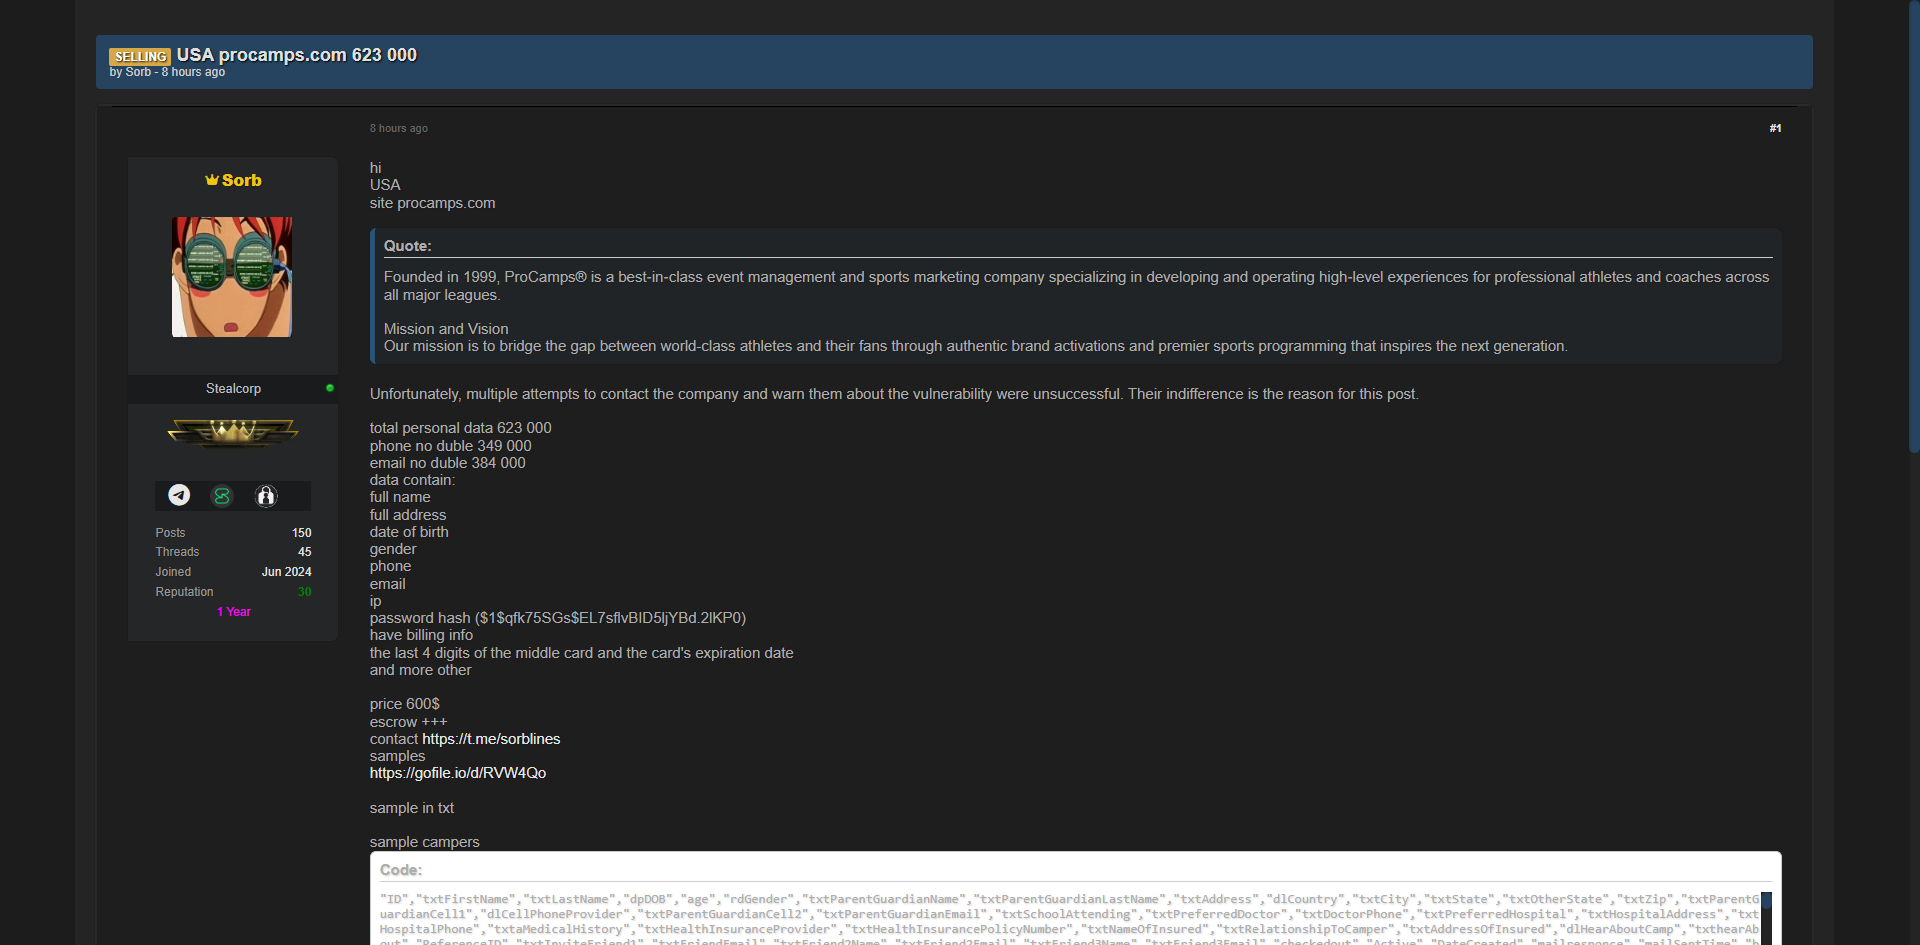The width and height of the screenshot is (1920, 945).
Task: Open the gofile.io samples link
Action: pos(458,773)
